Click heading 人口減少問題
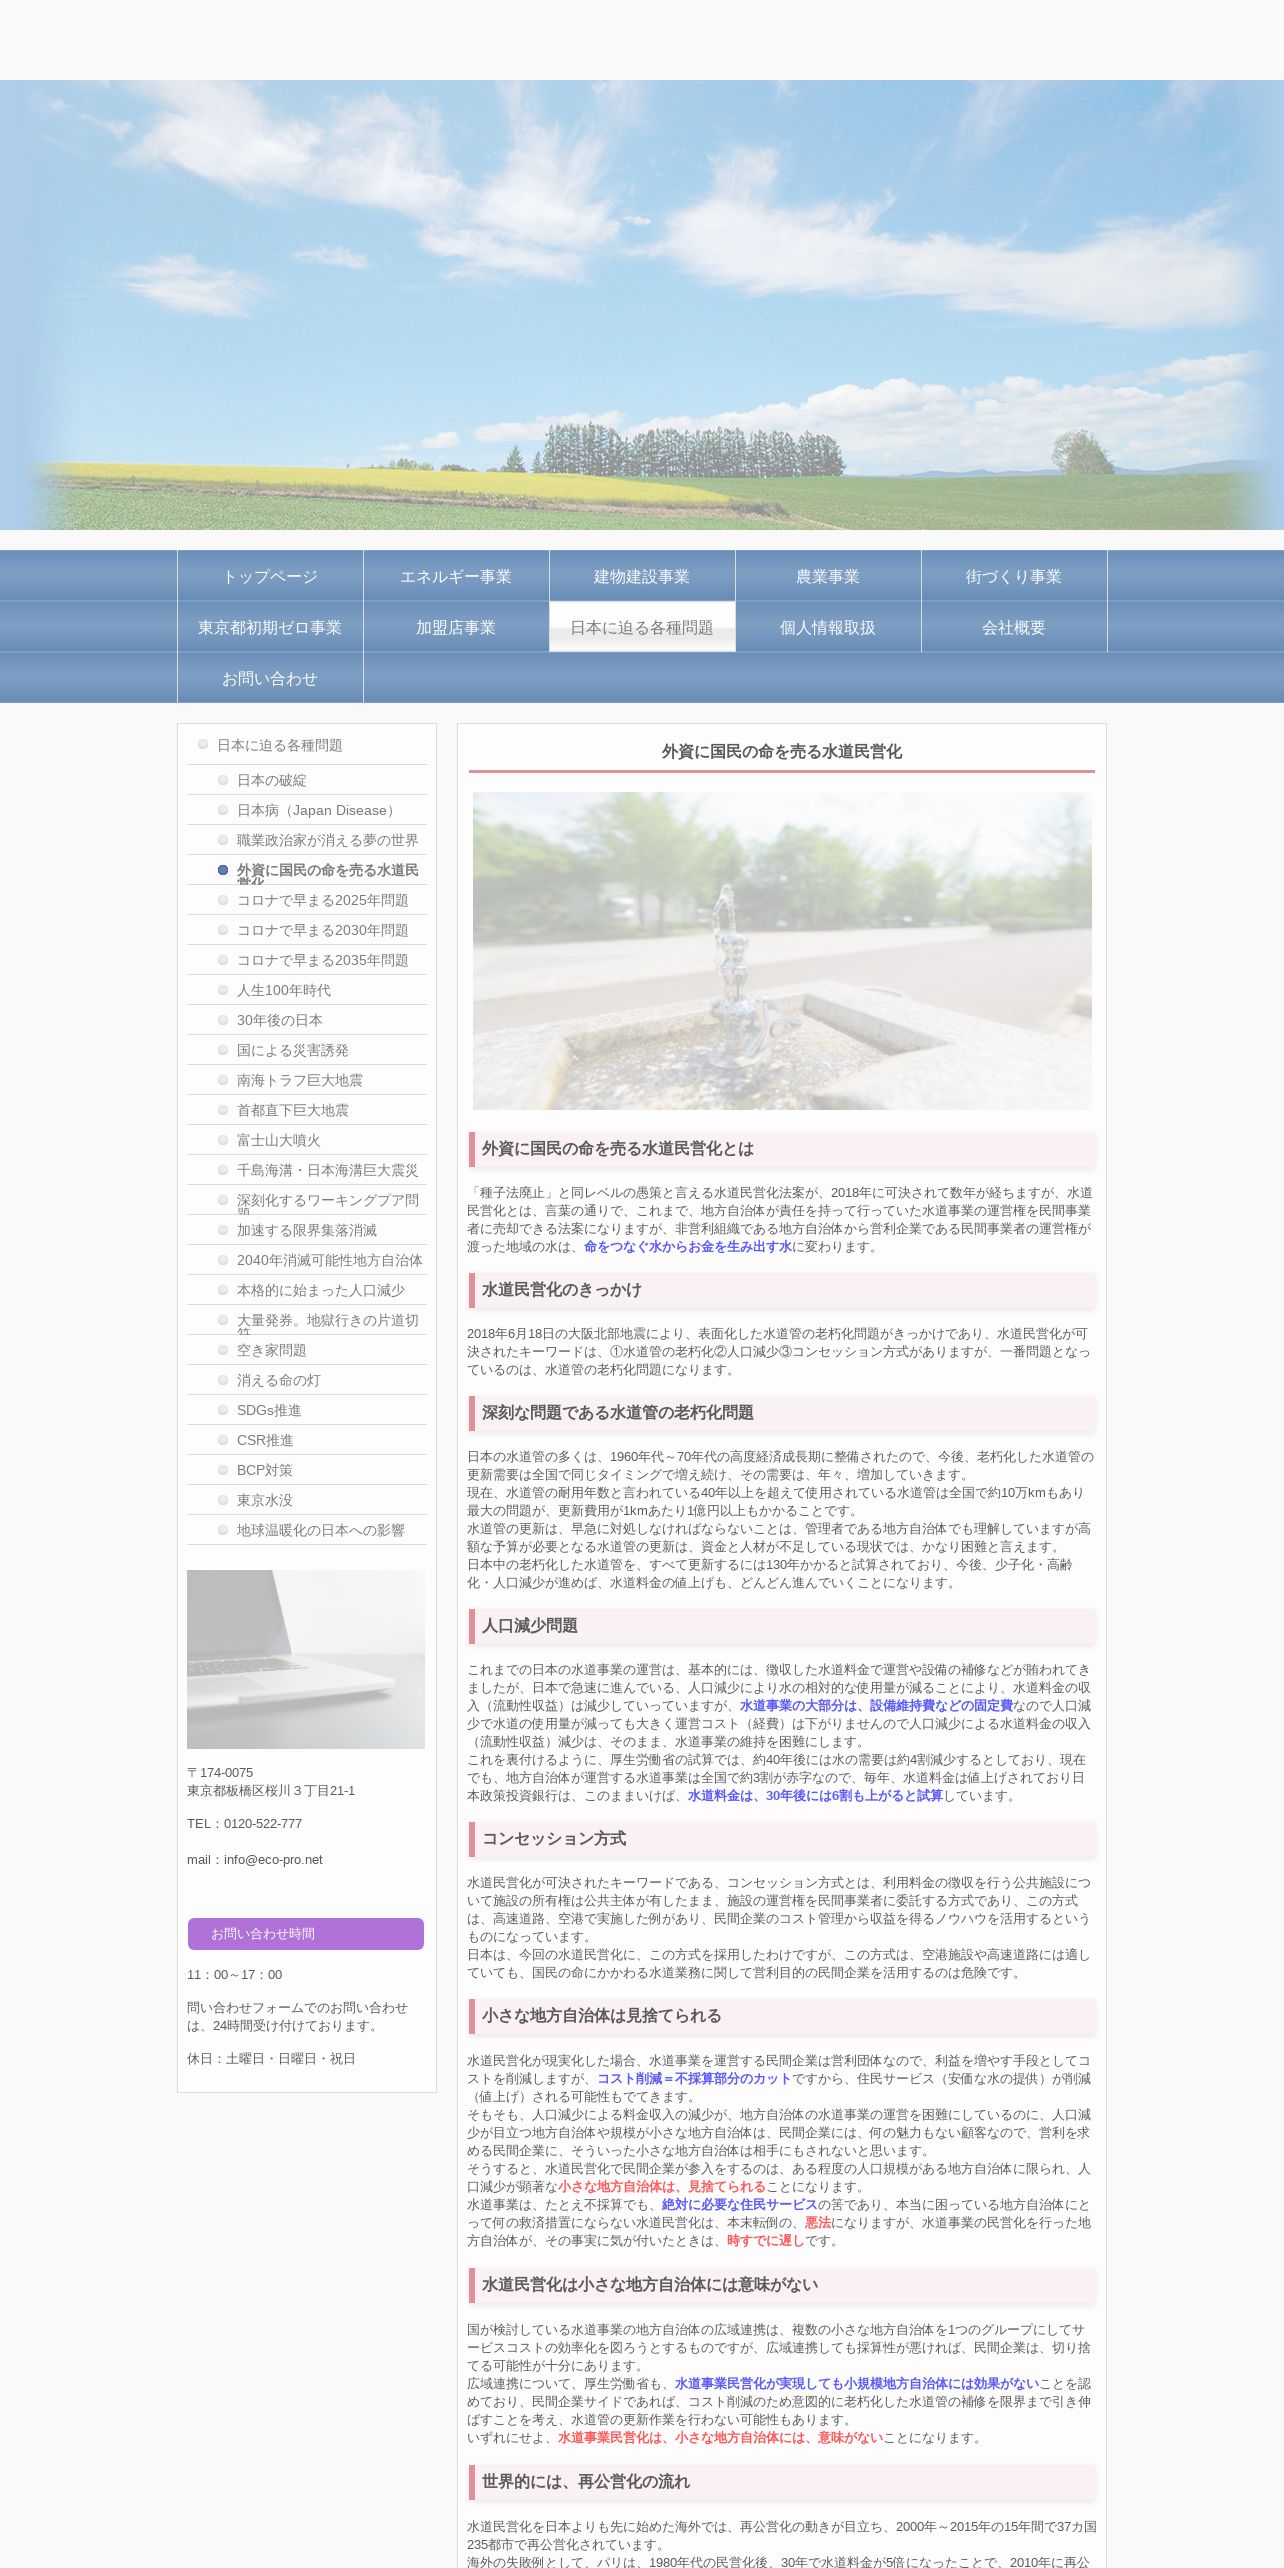 (x=530, y=1626)
